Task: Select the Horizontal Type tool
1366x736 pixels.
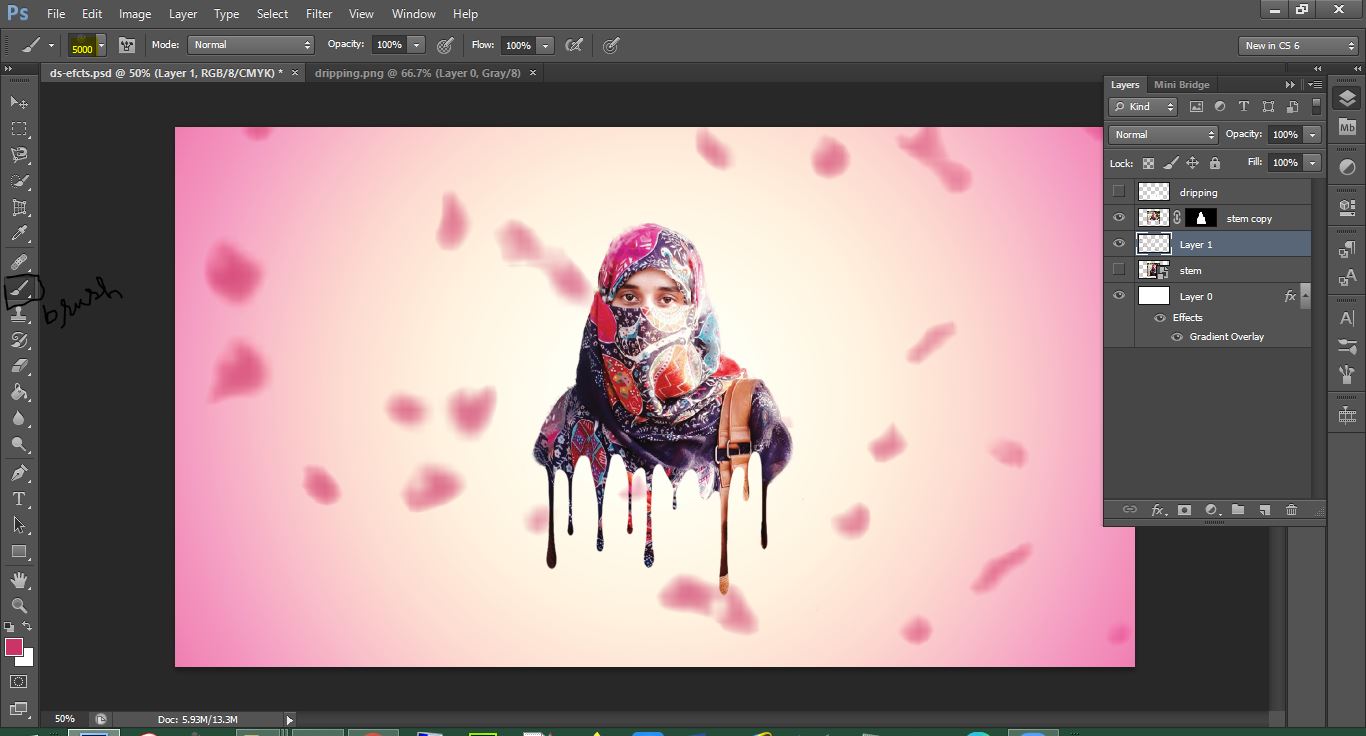Action: pos(19,498)
